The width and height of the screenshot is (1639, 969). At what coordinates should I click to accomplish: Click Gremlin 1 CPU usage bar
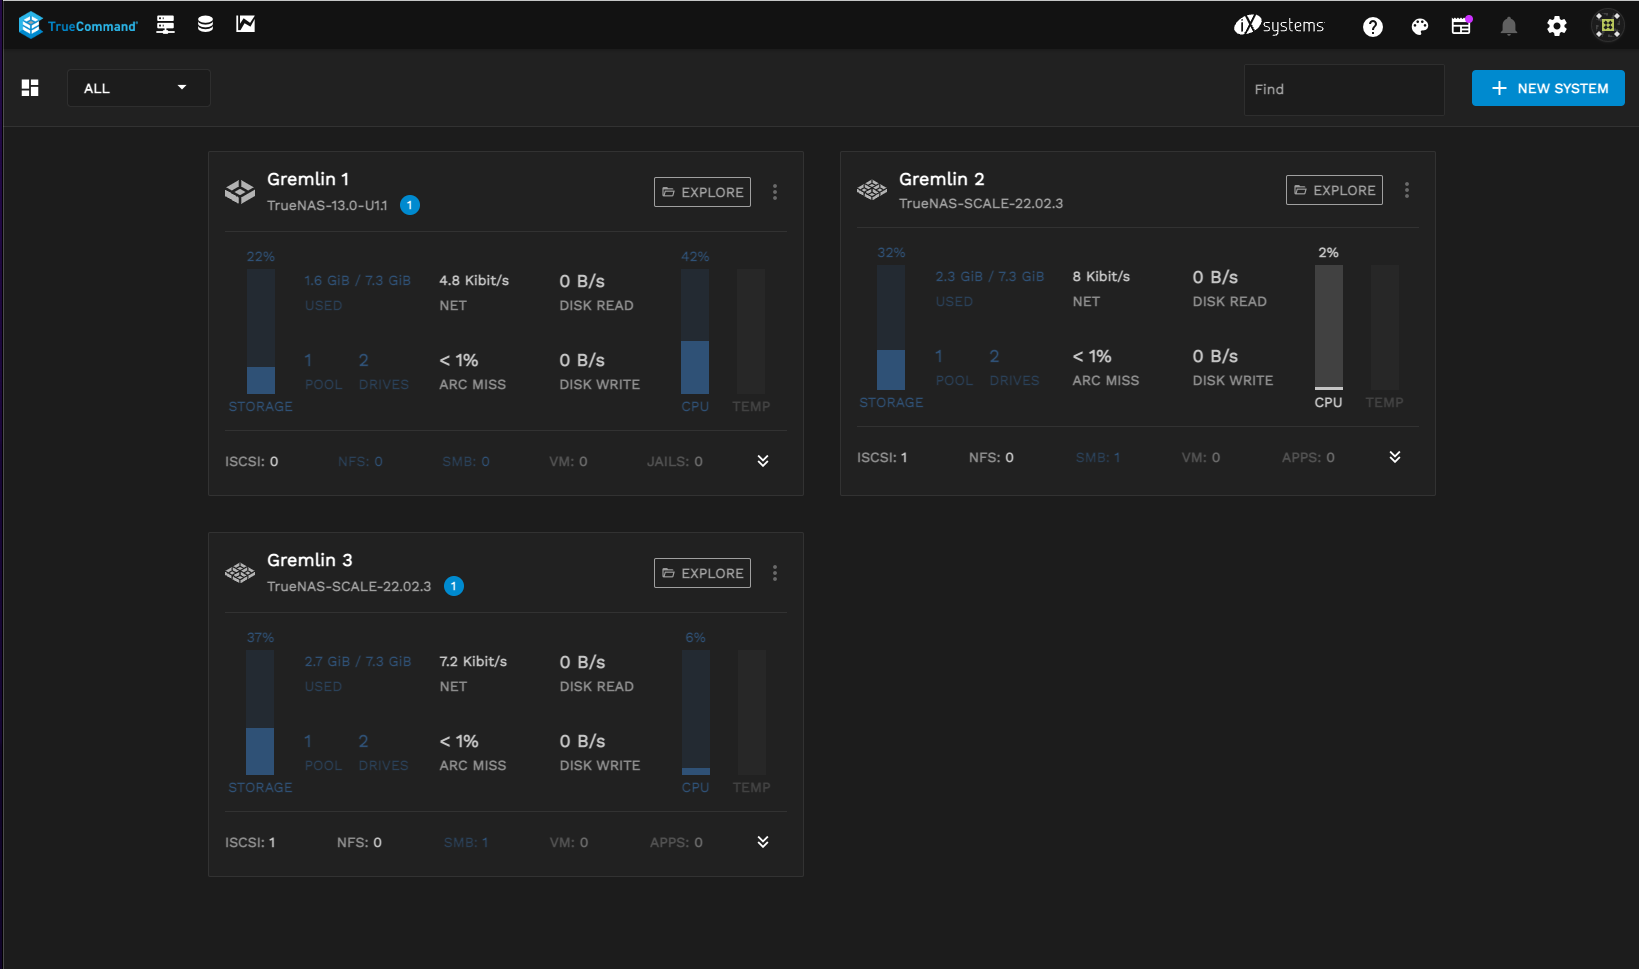(695, 331)
